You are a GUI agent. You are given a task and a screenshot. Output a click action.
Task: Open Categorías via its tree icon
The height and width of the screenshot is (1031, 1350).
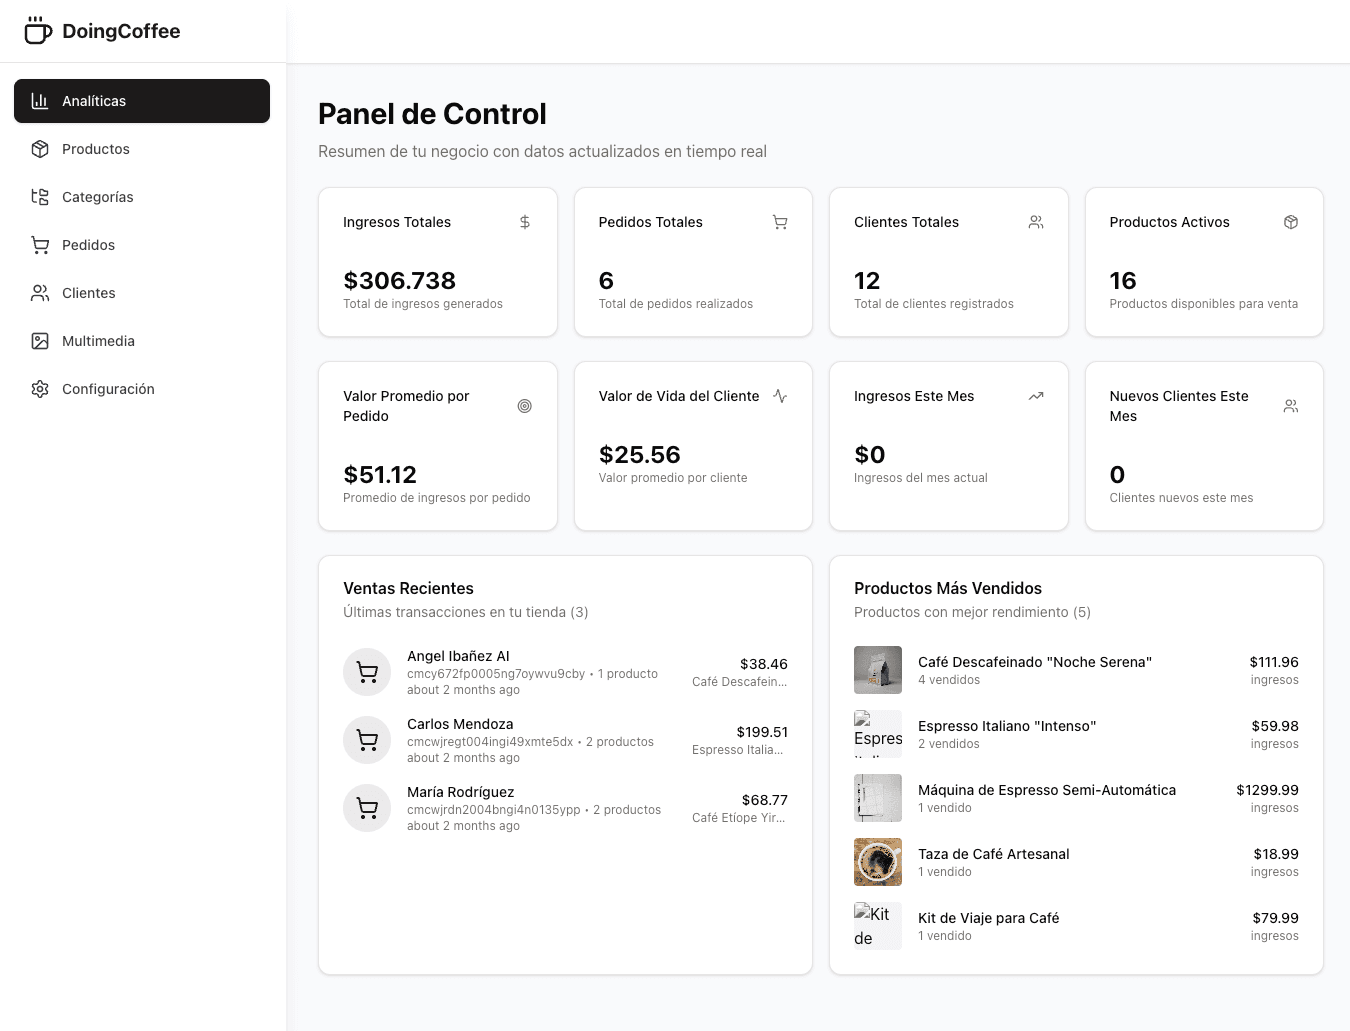click(39, 196)
